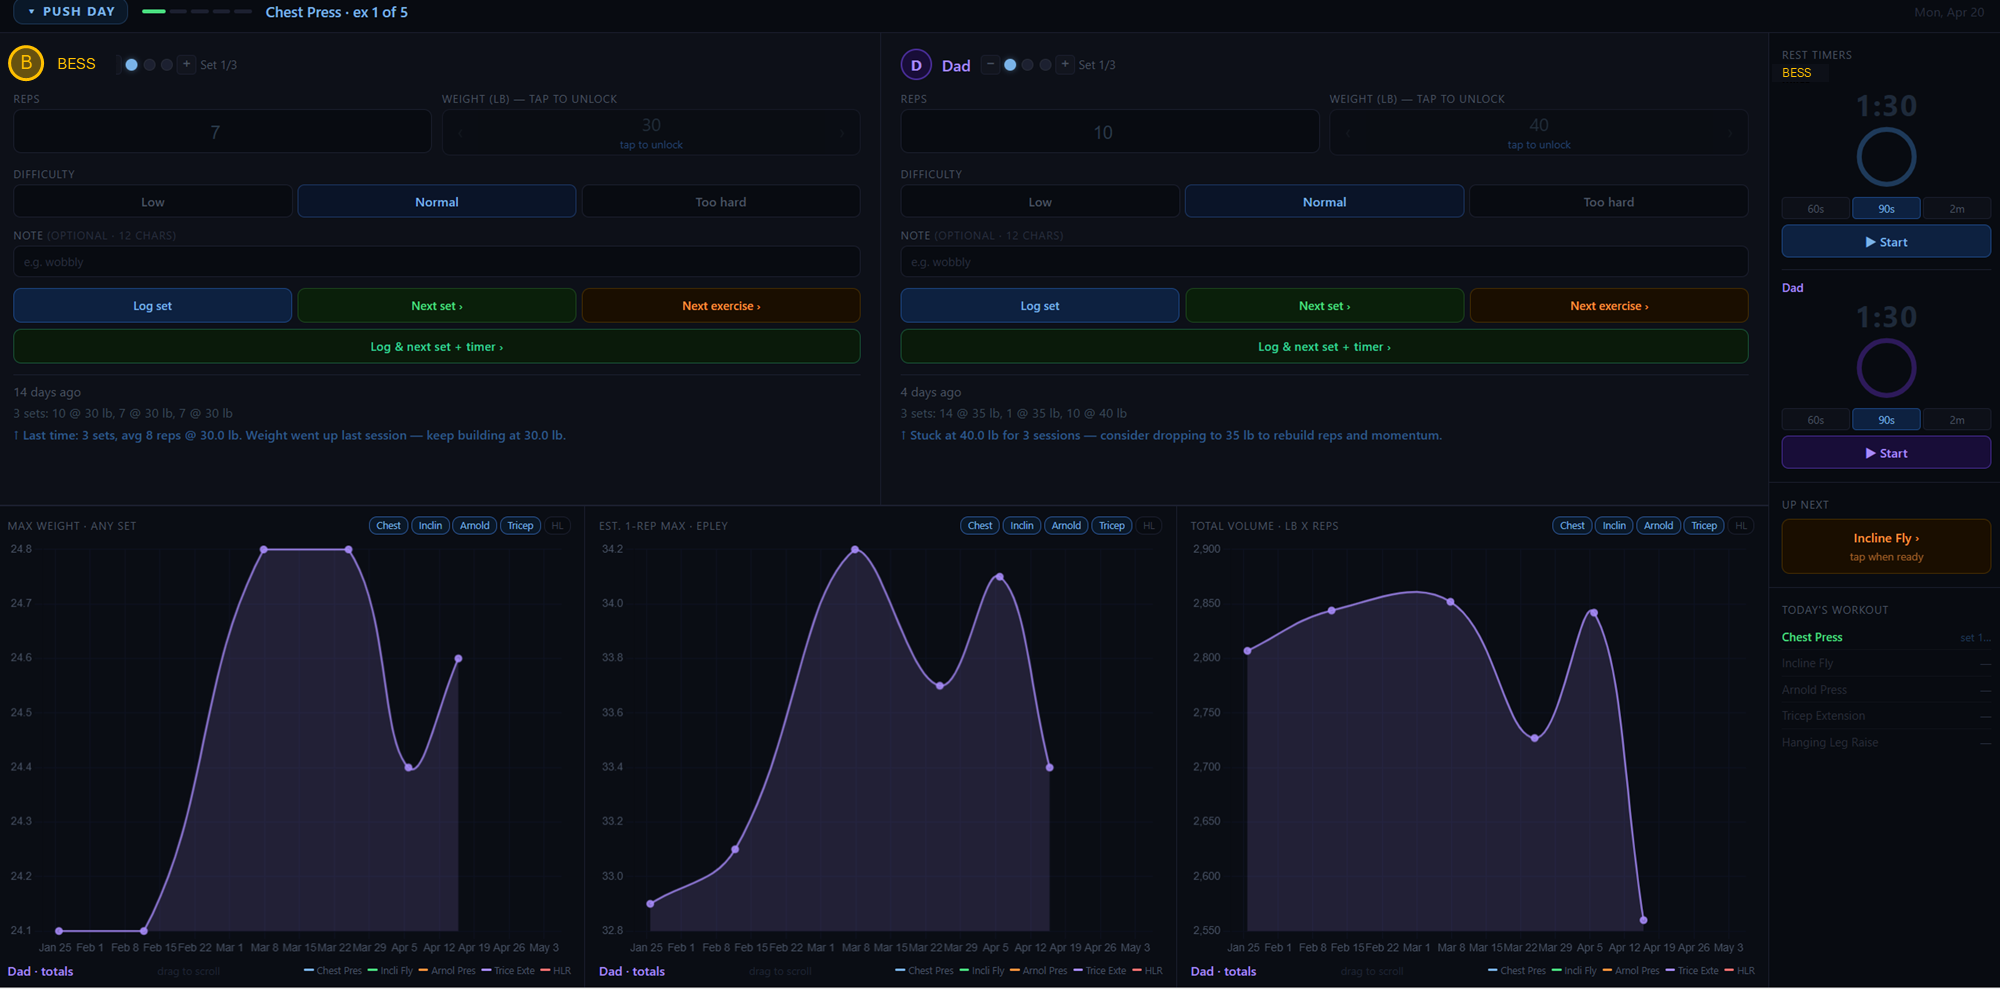Increase Bess's weight with right chevron

(x=842, y=132)
